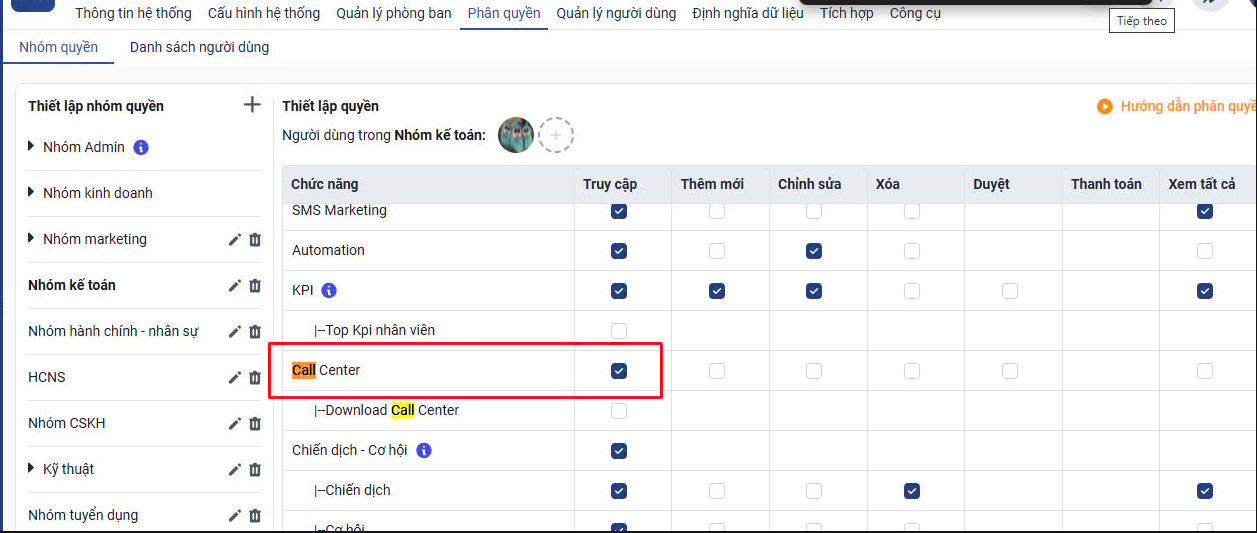Click trash icon next to HCNS
Viewport: 1257px width, 533px height.
(255, 377)
